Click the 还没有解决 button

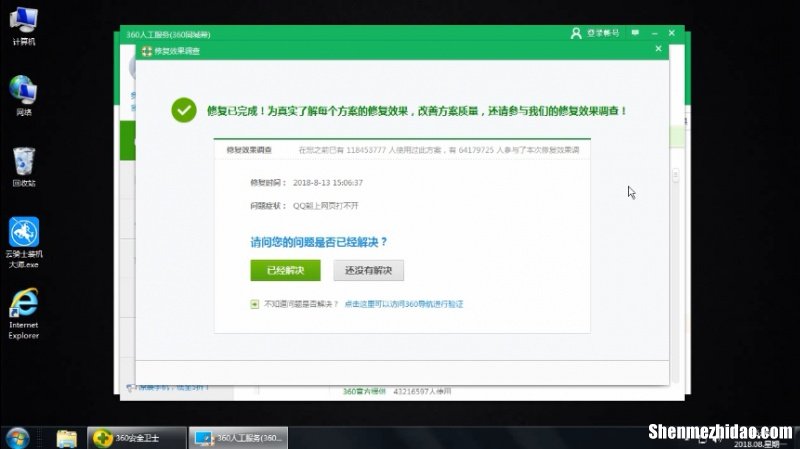pos(368,270)
